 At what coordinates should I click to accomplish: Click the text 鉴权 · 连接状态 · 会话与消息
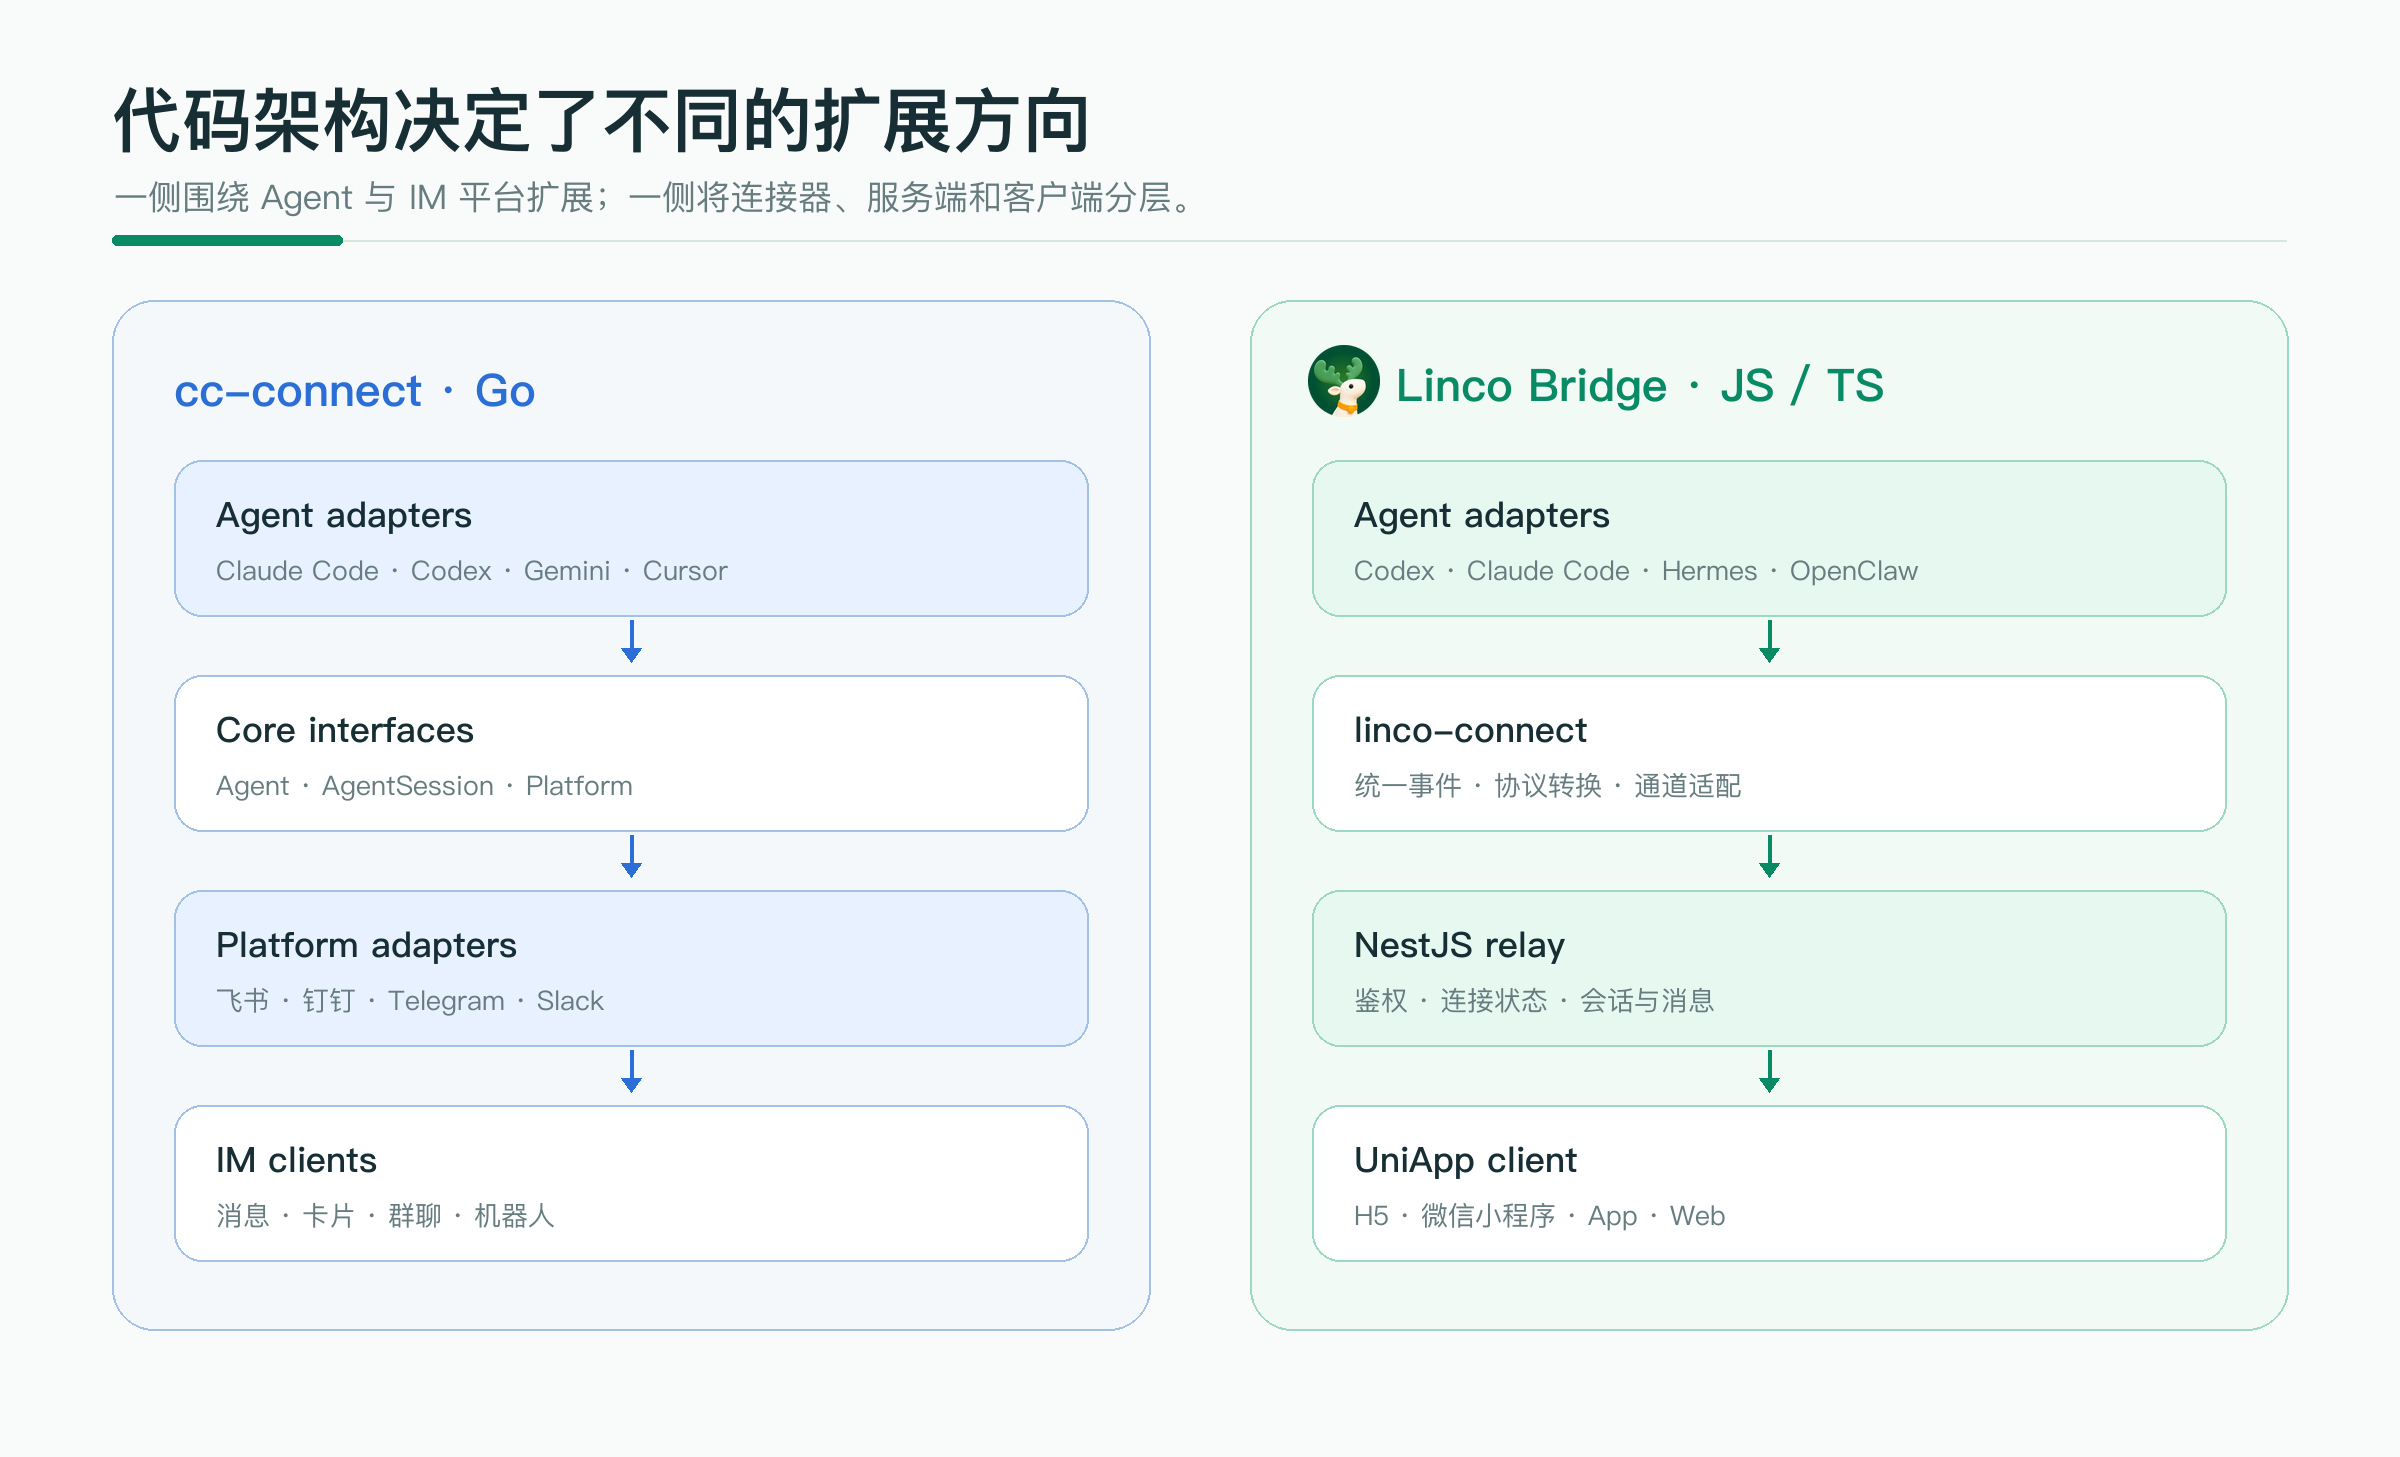click(1534, 1001)
